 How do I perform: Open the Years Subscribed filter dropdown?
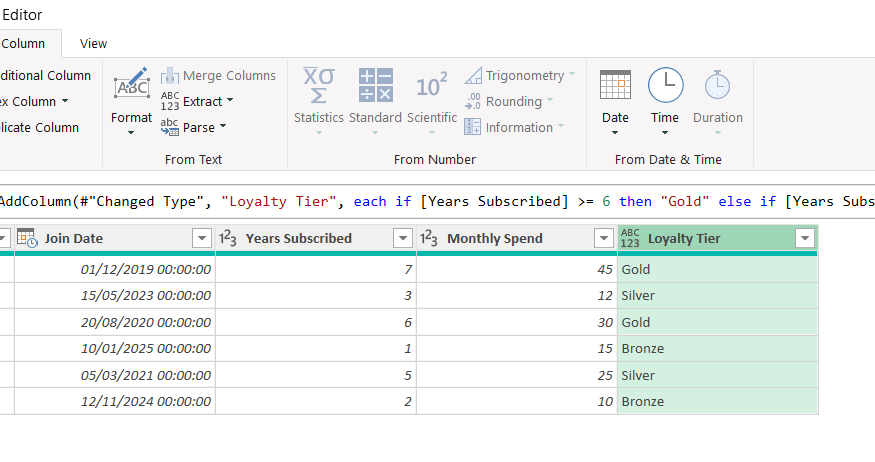tap(403, 238)
